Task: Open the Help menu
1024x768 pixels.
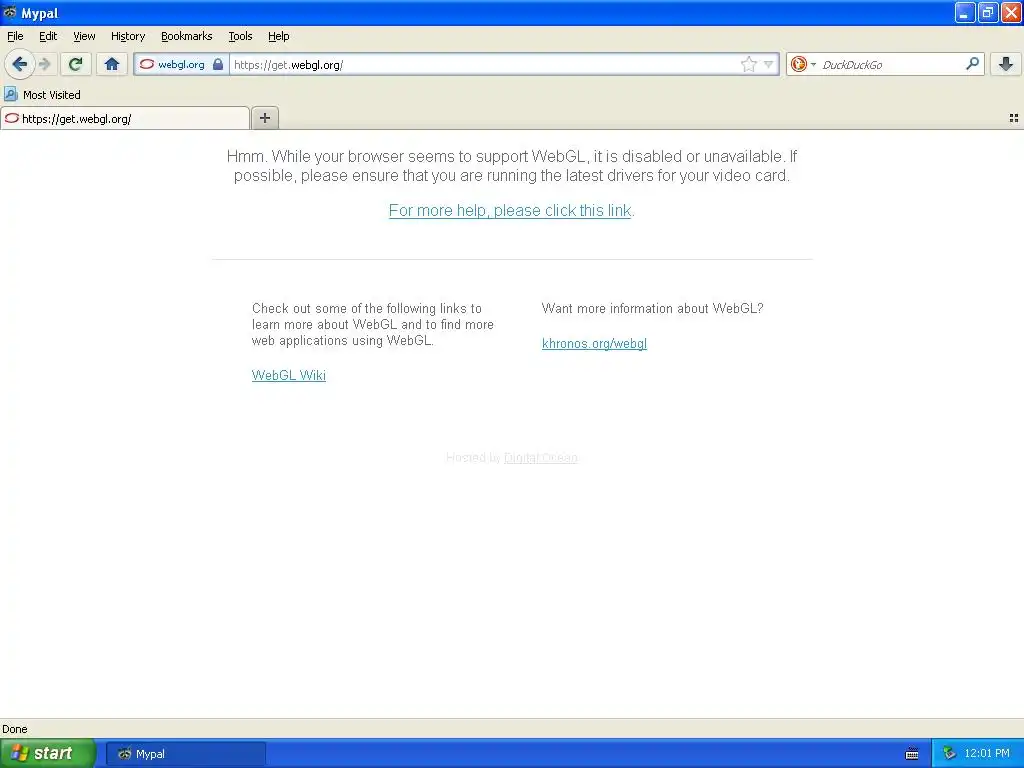Action: (x=279, y=36)
